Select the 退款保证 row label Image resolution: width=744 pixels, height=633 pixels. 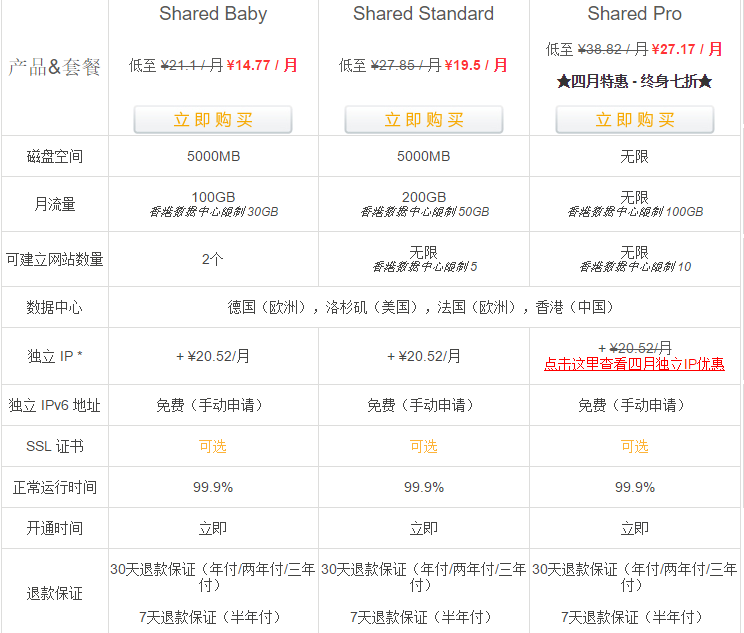coord(54,593)
